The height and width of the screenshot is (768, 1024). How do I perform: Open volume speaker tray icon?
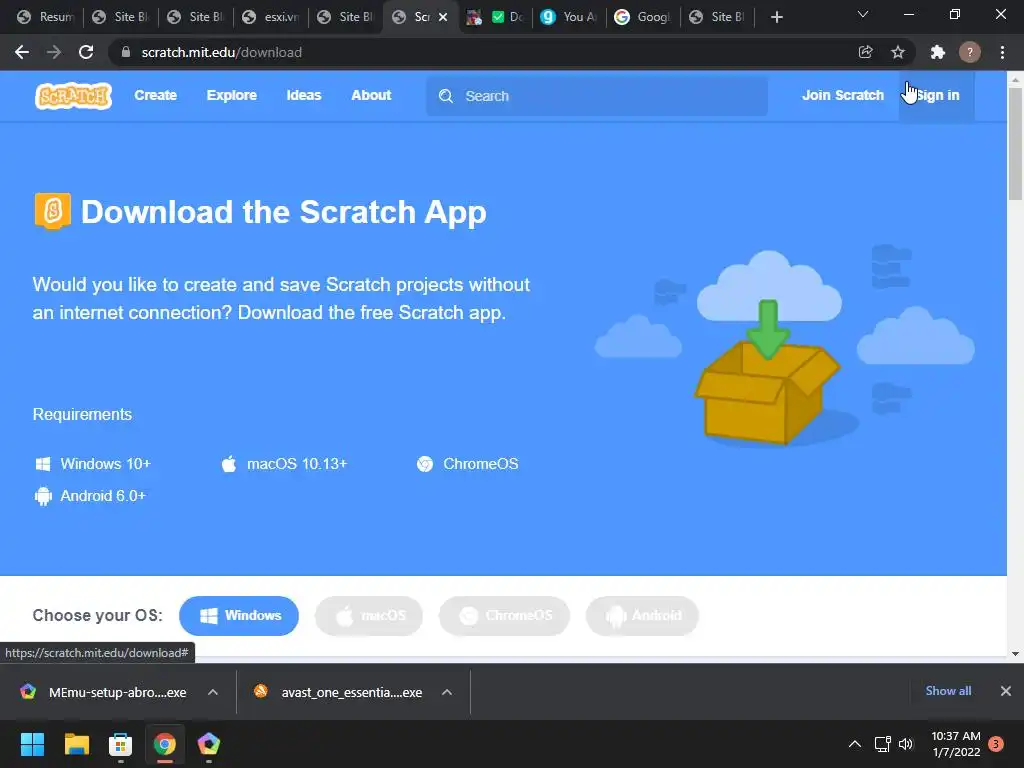(x=906, y=744)
